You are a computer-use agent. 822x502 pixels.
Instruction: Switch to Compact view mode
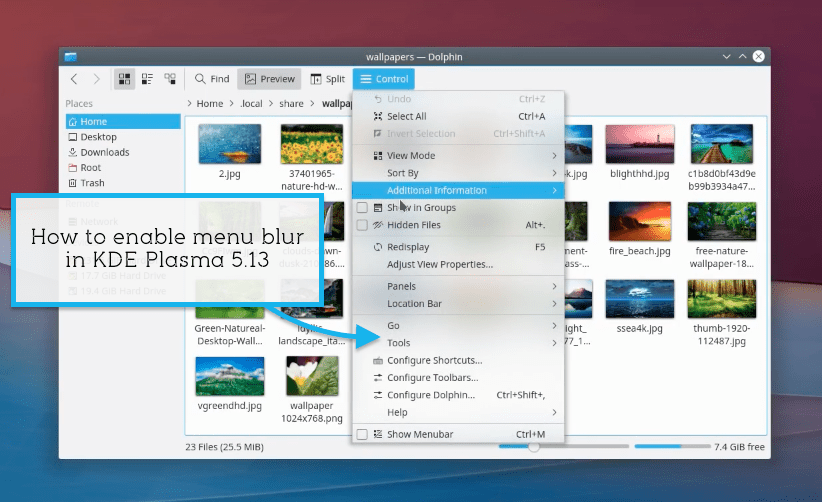147,79
